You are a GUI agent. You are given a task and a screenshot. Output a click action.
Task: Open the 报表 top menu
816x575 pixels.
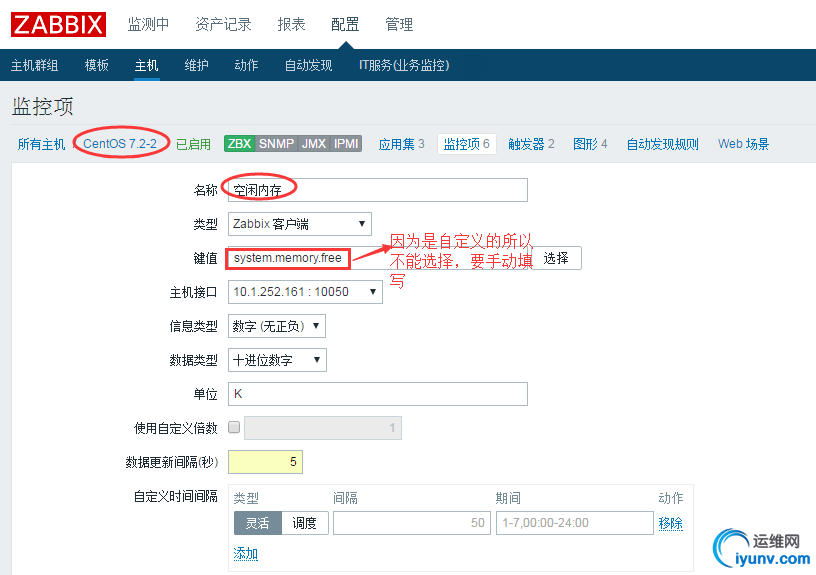click(291, 24)
